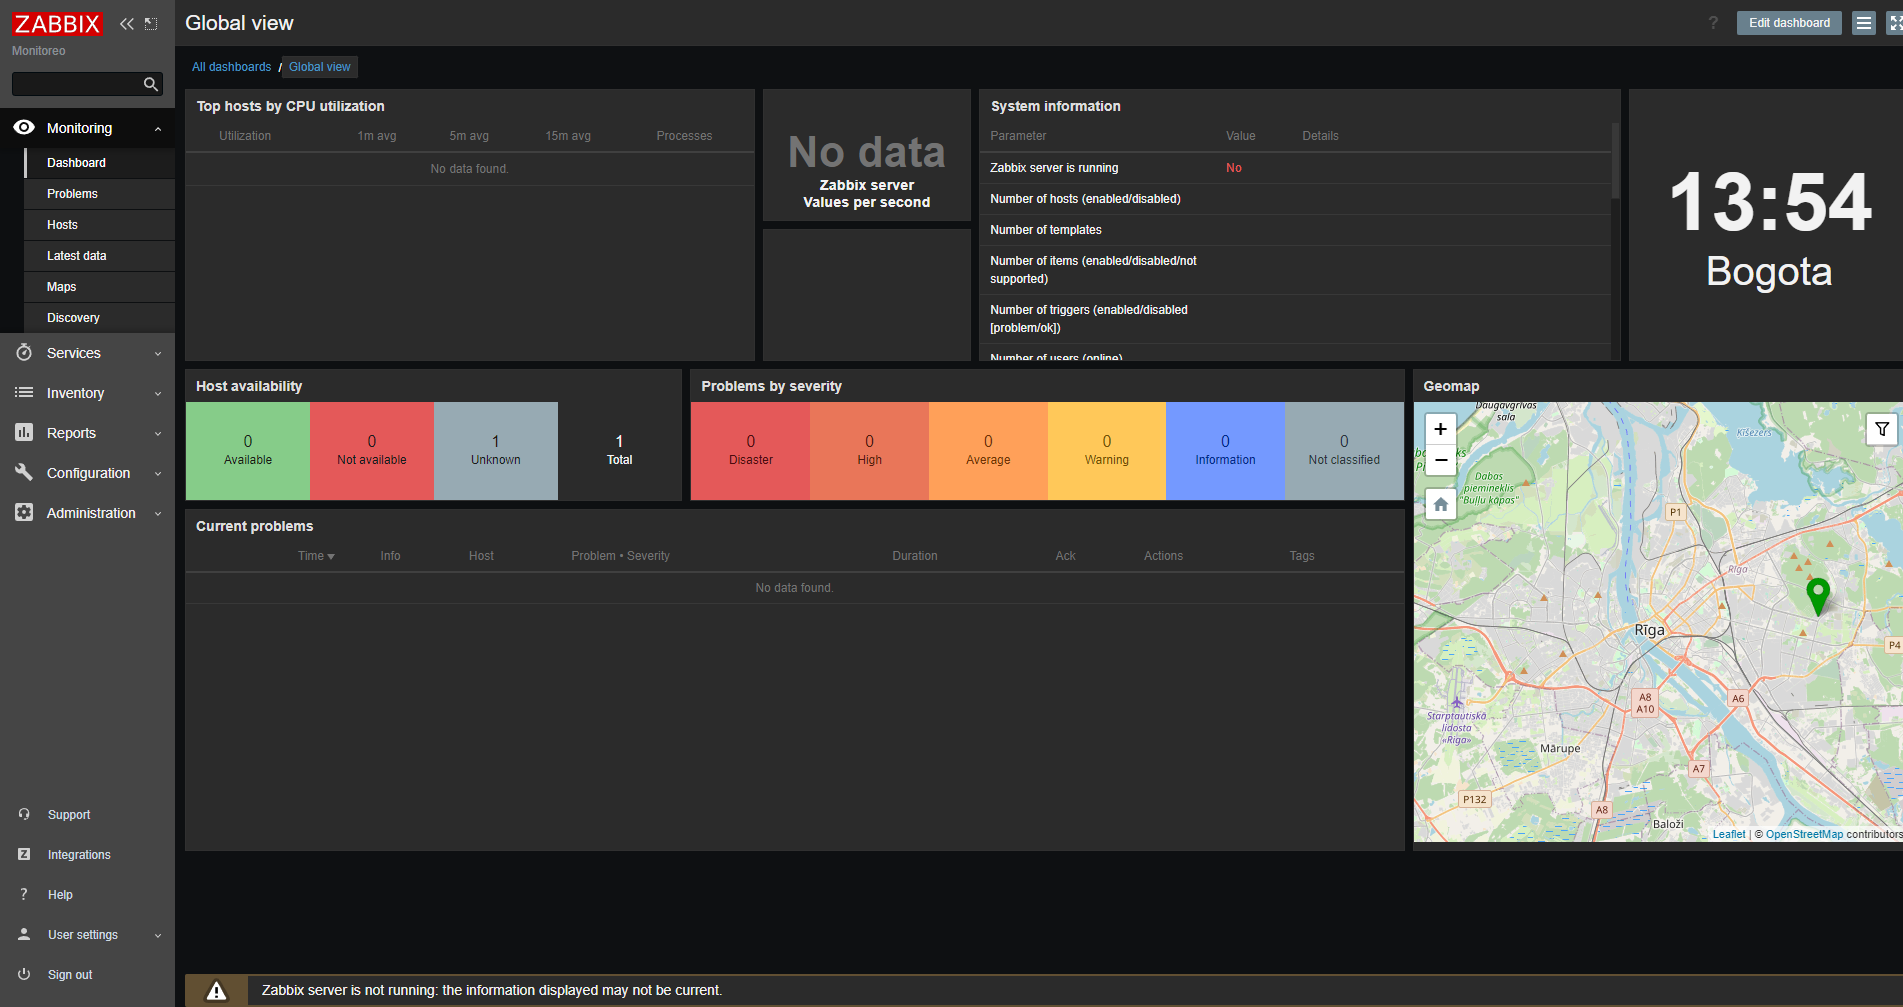Open the OpenStreetMap link on the map
Image resolution: width=1903 pixels, height=1007 pixels.
1804,833
